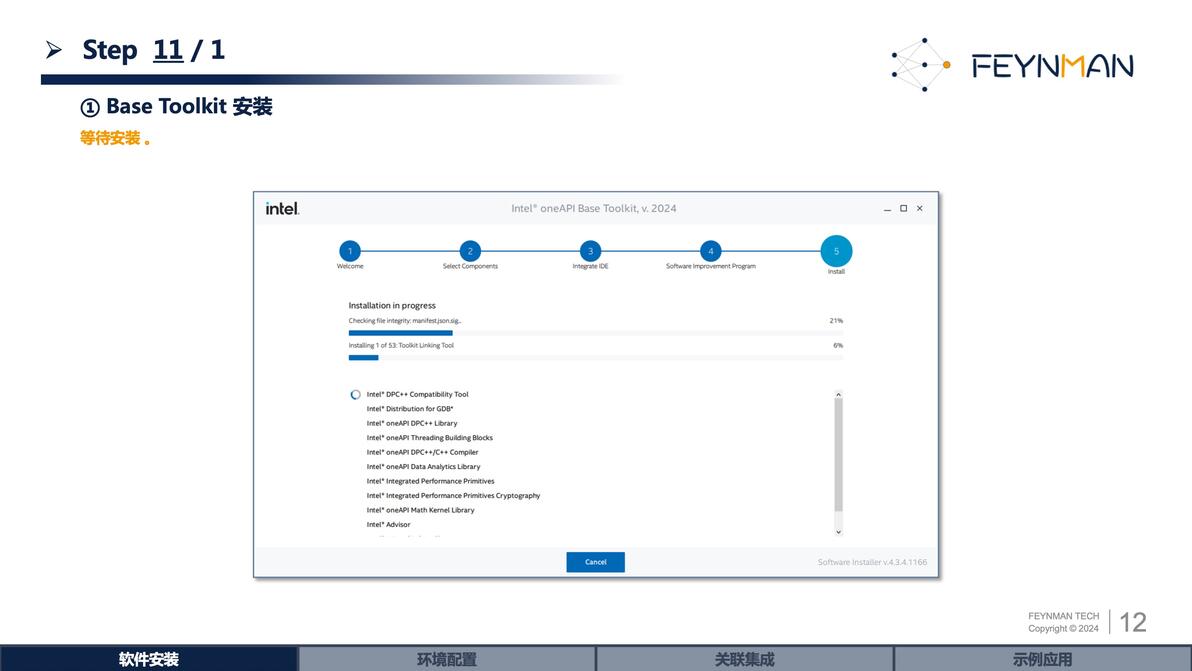Viewport: 1192px width, 671px height.
Task: Click step 5 Install circle
Action: click(x=836, y=251)
